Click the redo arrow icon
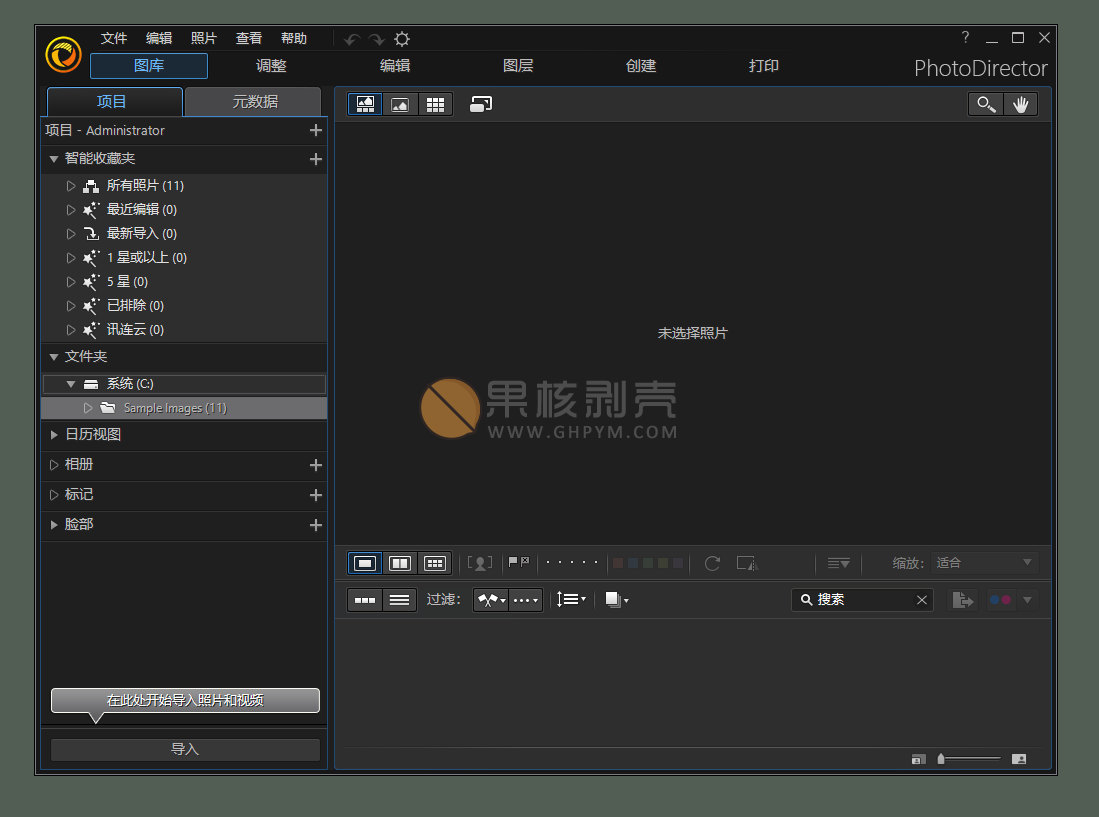 coord(377,39)
